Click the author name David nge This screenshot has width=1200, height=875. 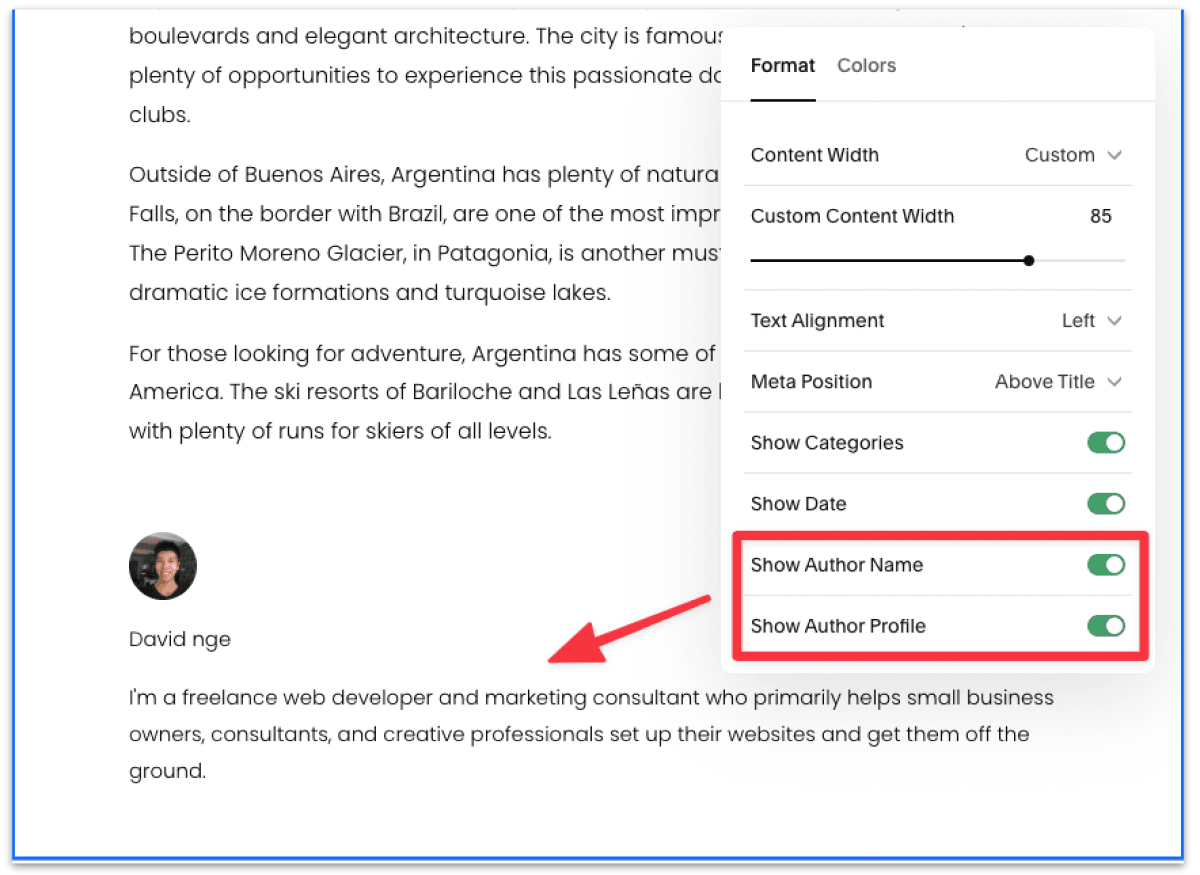(x=180, y=638)
